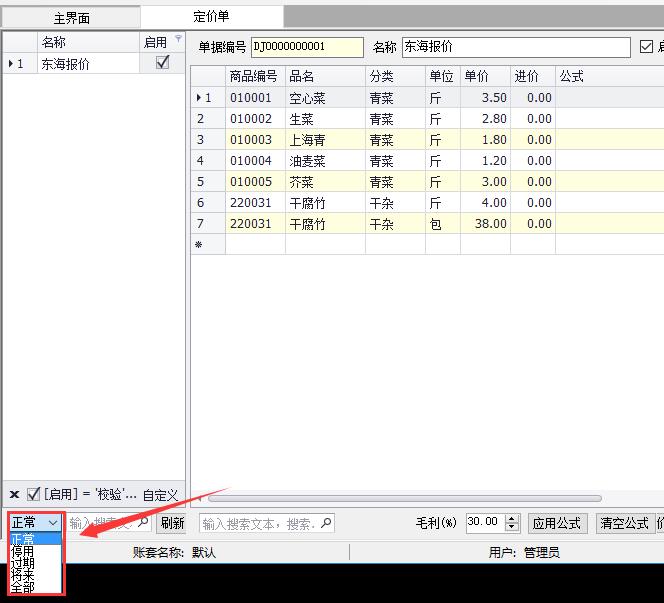664x603 pixels.
Task: Click the 公式 column header
Action: tap(610, 77)
